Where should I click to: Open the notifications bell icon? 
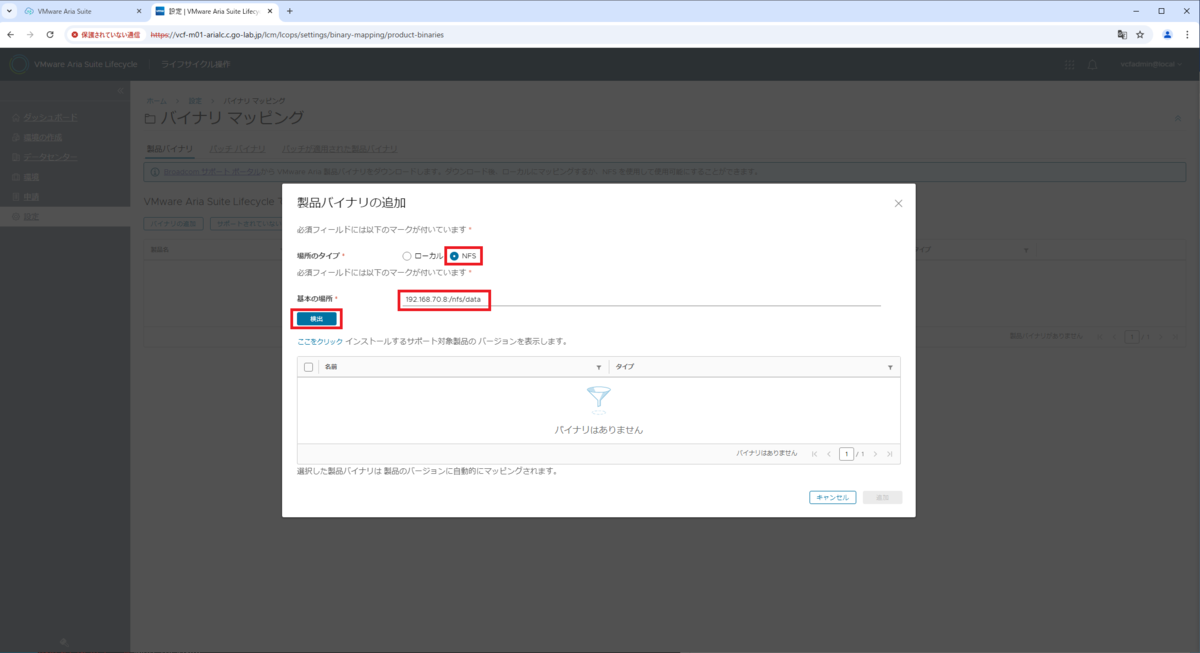(1093, 64)
